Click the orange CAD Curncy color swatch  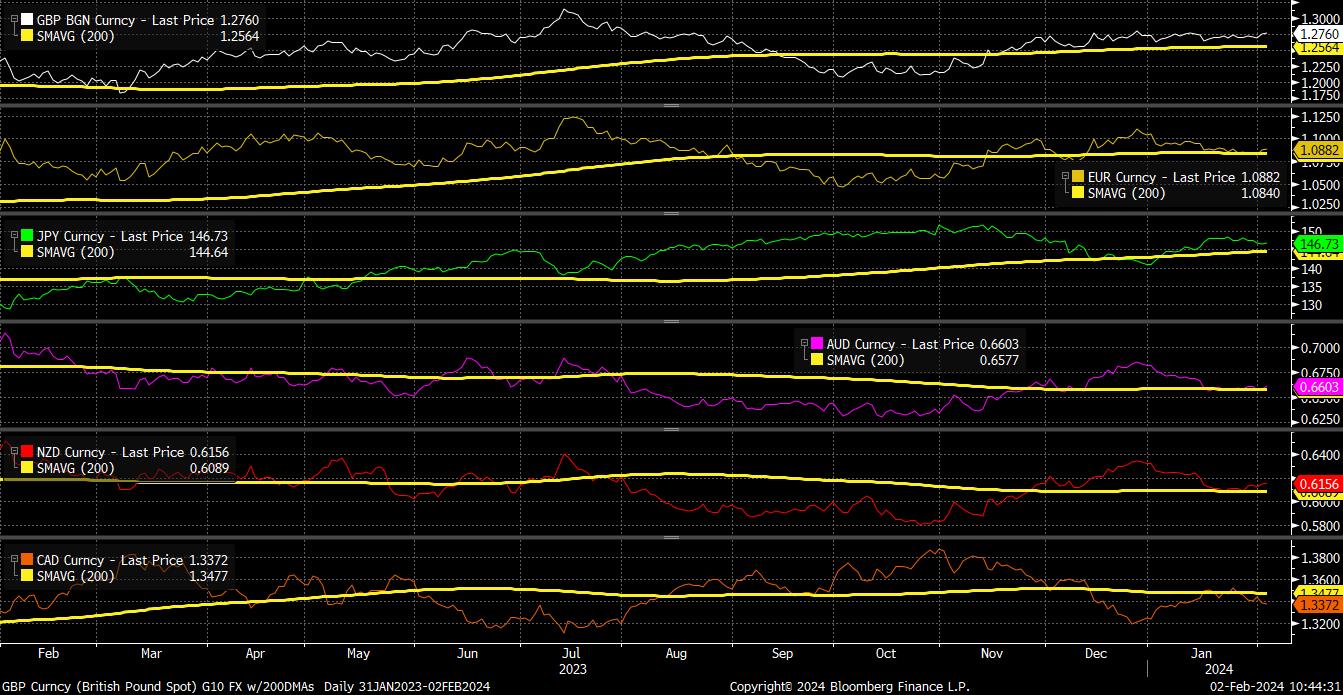click(x=27, y=560)
